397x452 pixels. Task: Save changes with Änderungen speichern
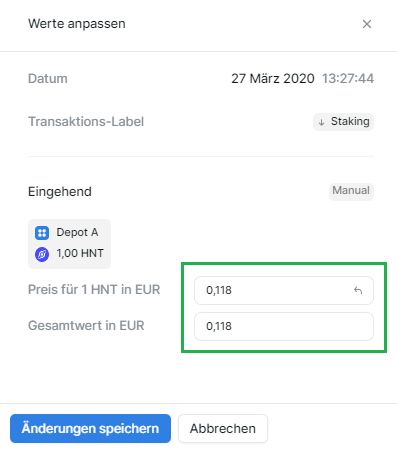[x=90, y=428]
